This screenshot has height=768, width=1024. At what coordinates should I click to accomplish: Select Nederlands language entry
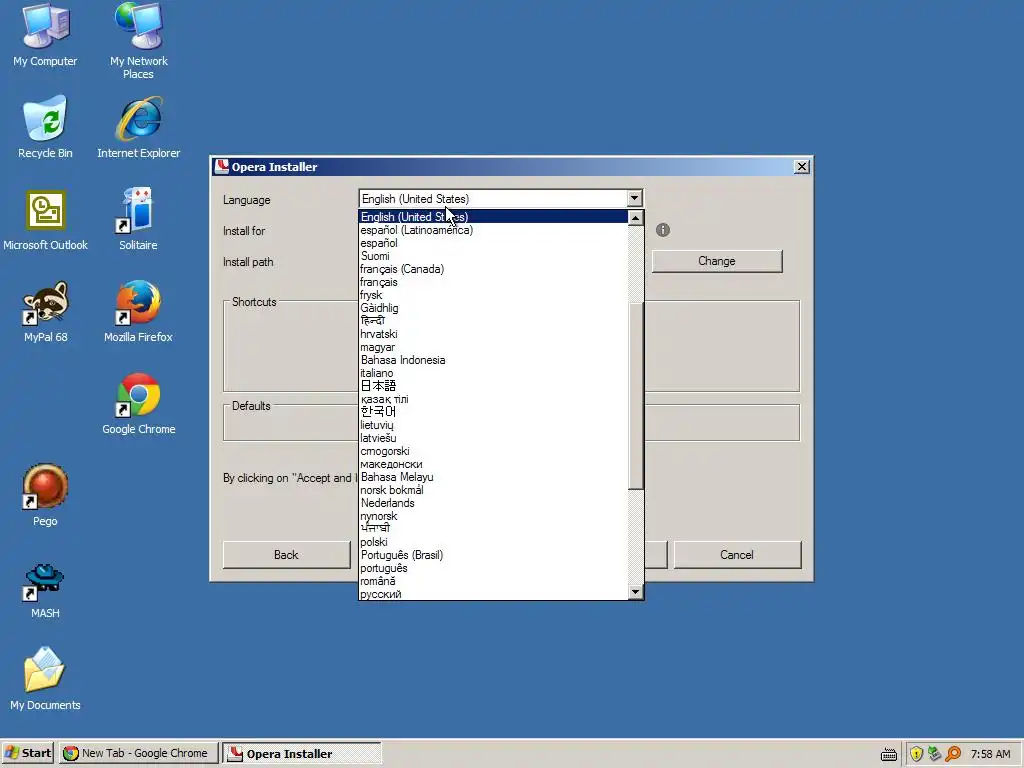[493, 503]
